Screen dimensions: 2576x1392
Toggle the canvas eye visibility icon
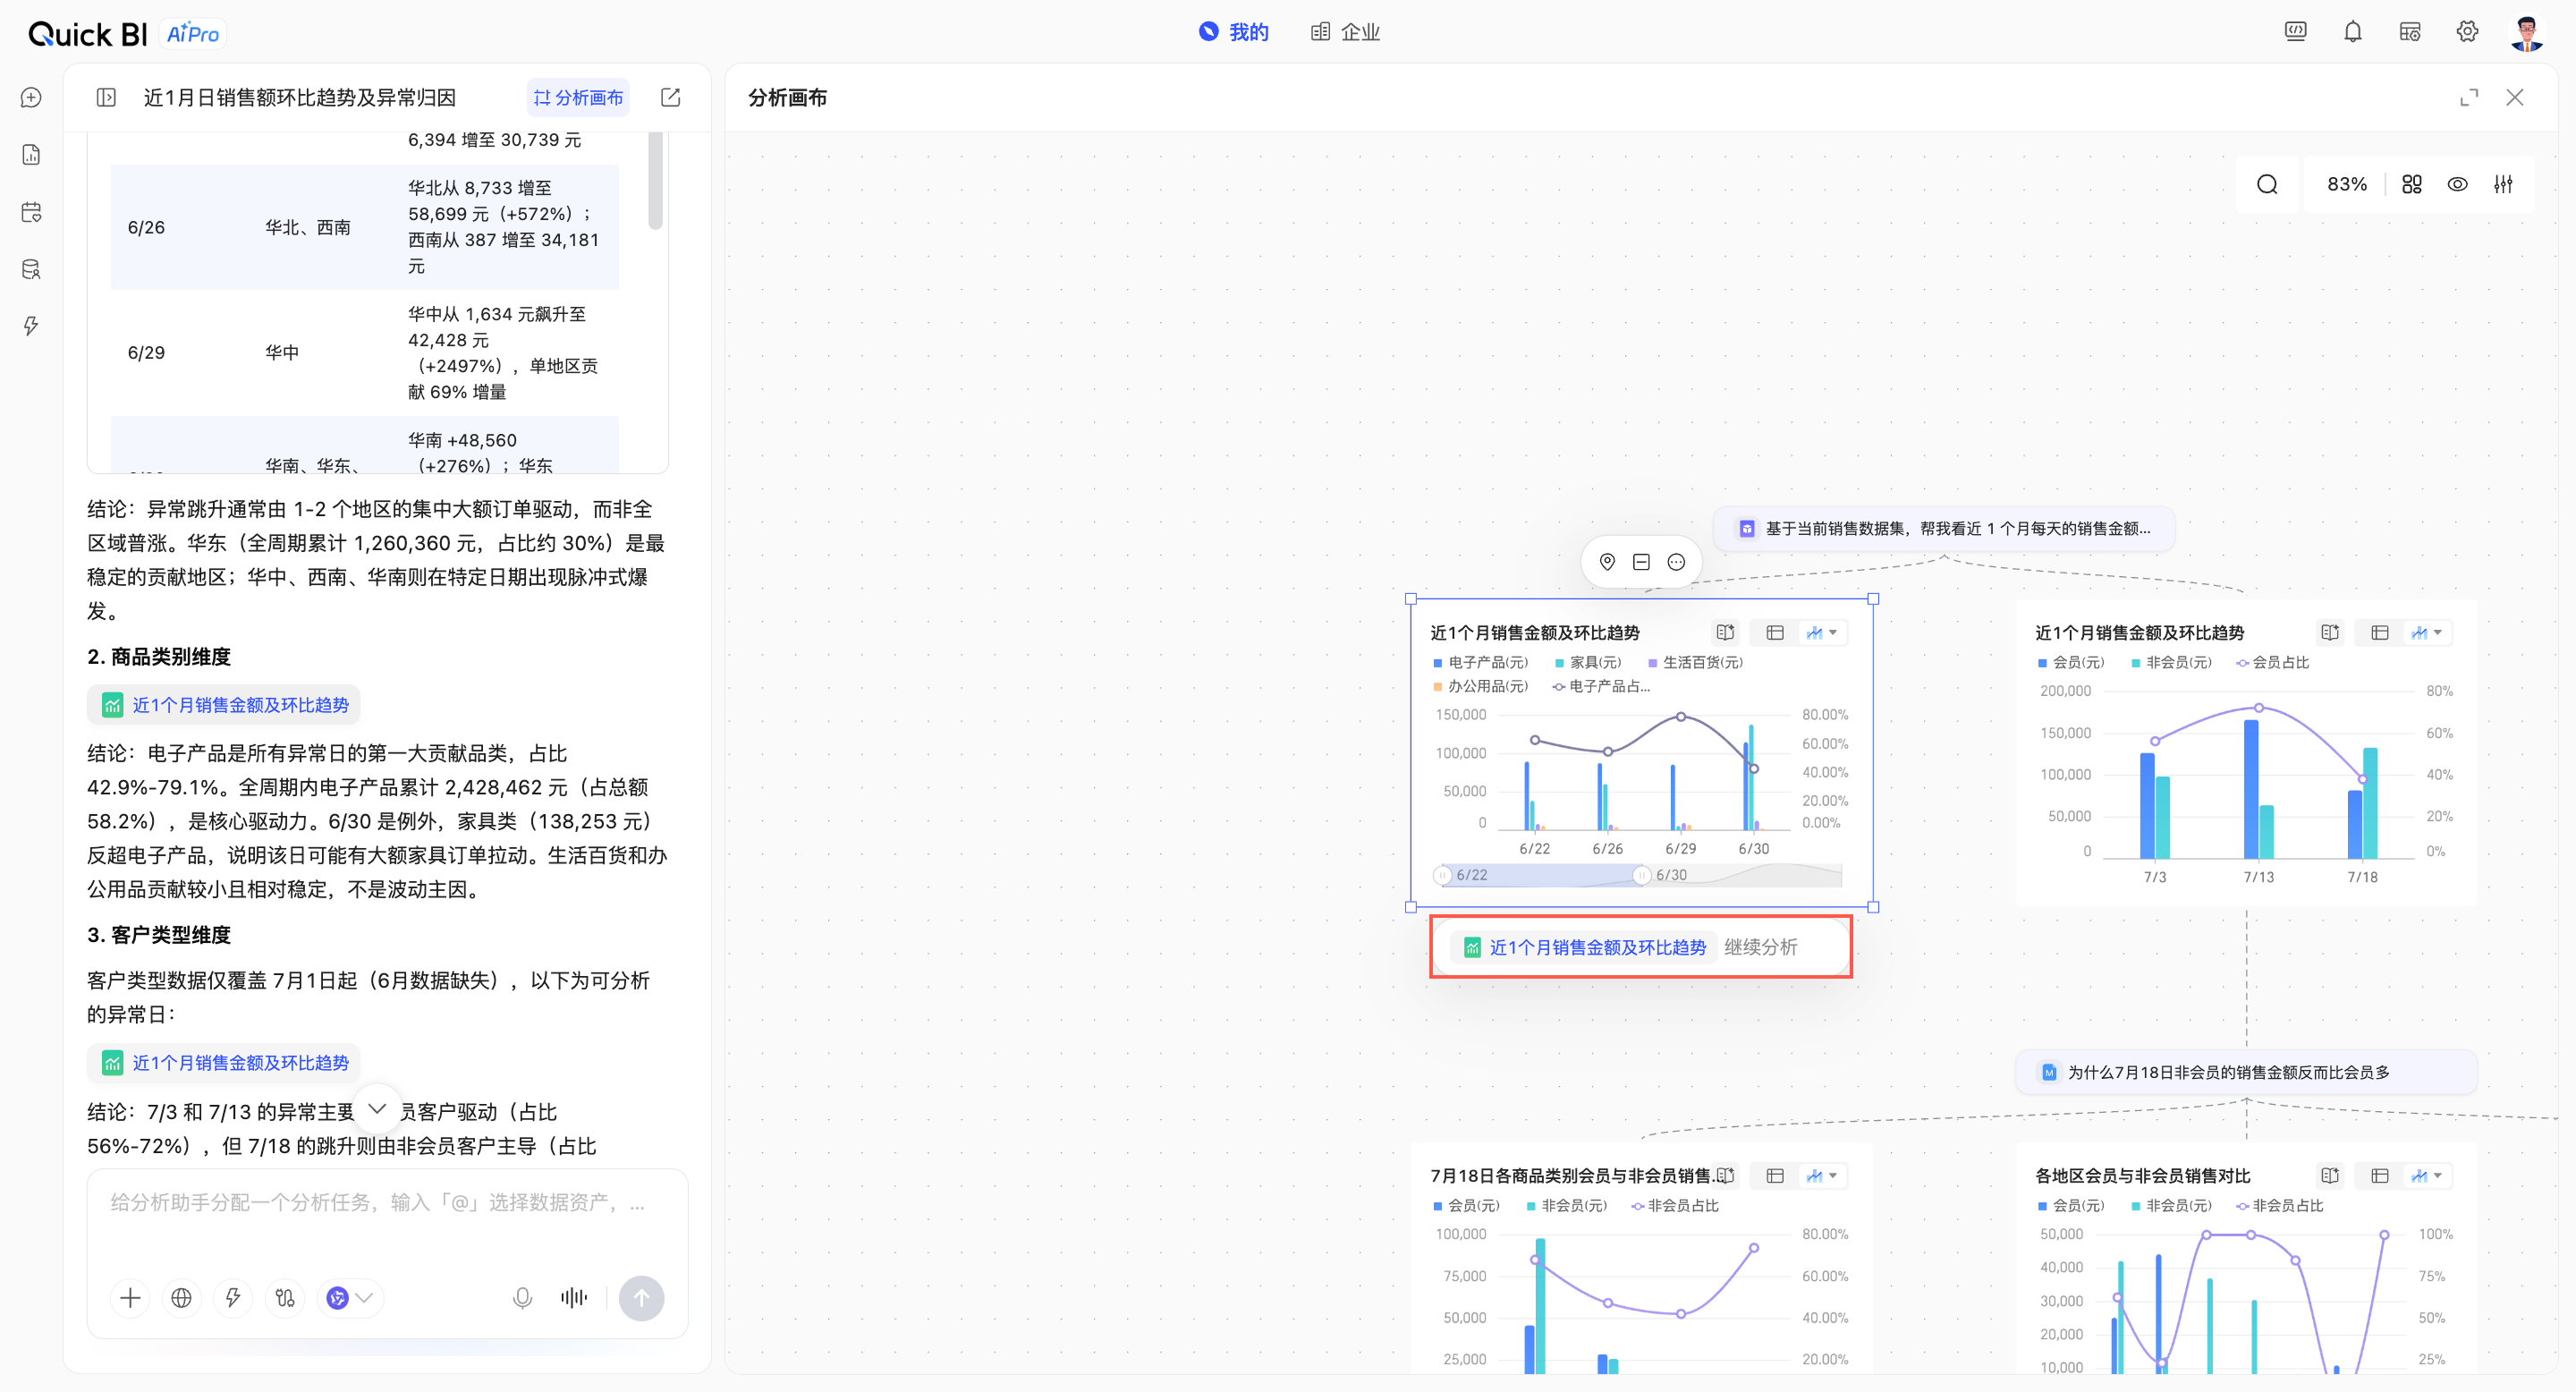[2457, 184]
